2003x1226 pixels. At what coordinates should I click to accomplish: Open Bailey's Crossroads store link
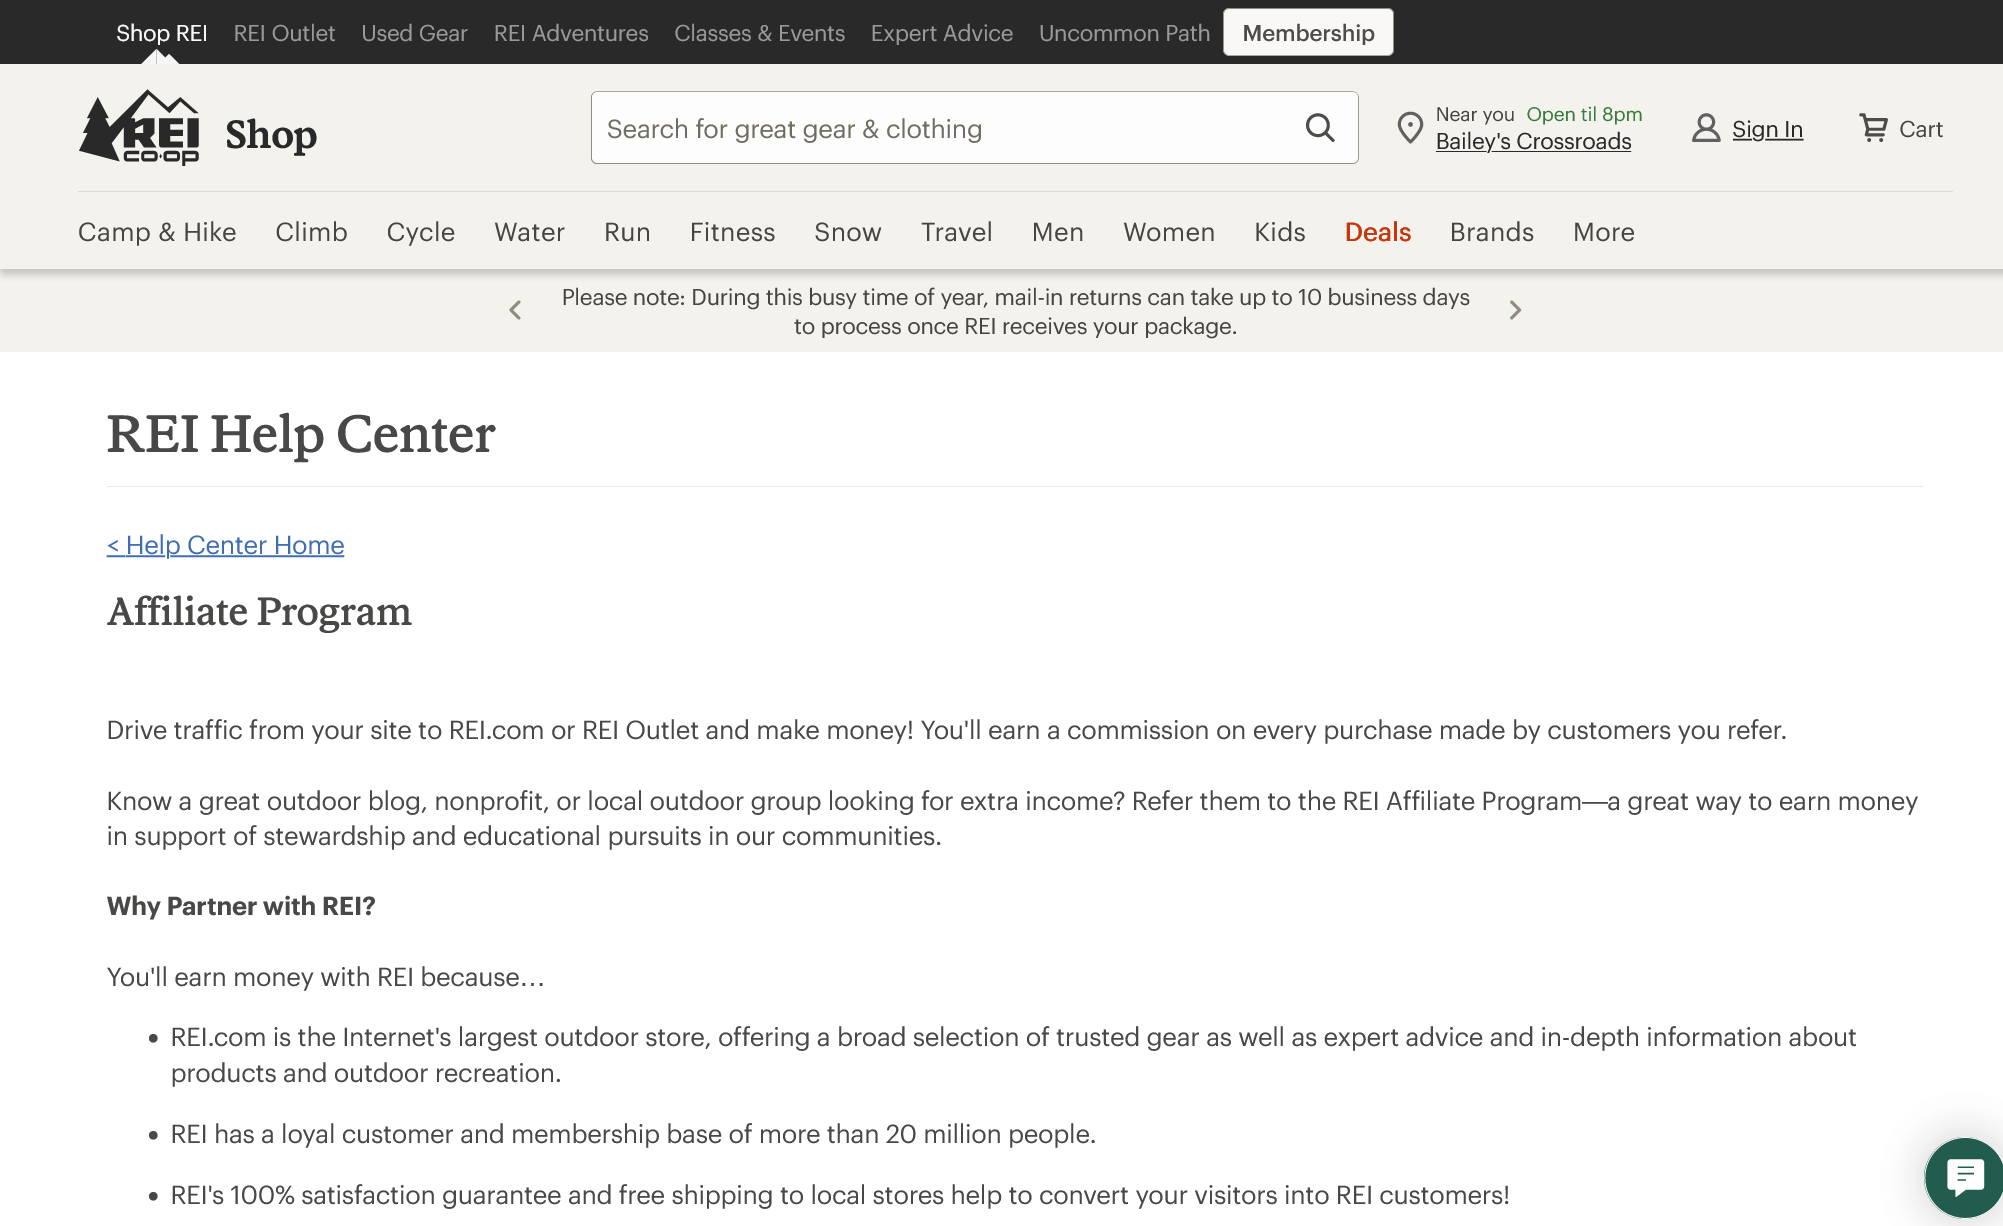(x=1533, y=142)
